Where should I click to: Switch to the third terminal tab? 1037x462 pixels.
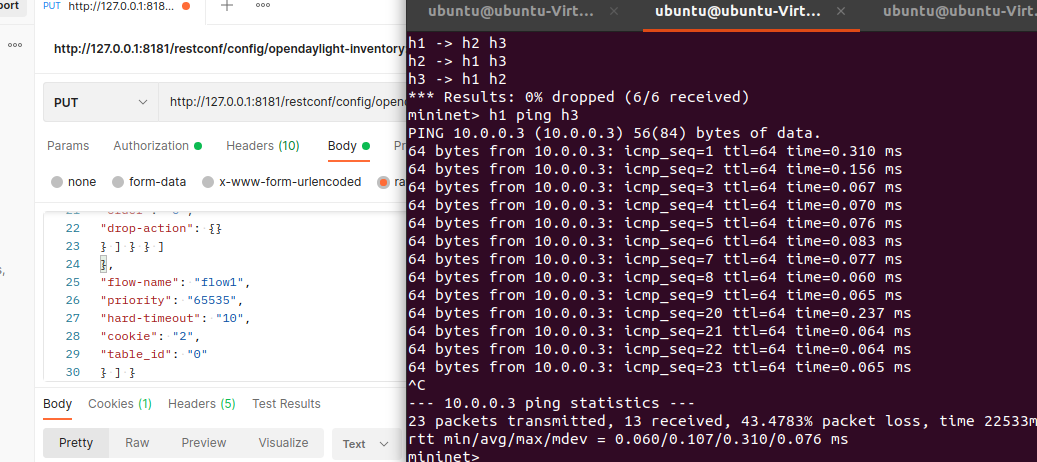click(x=959, y=11)
